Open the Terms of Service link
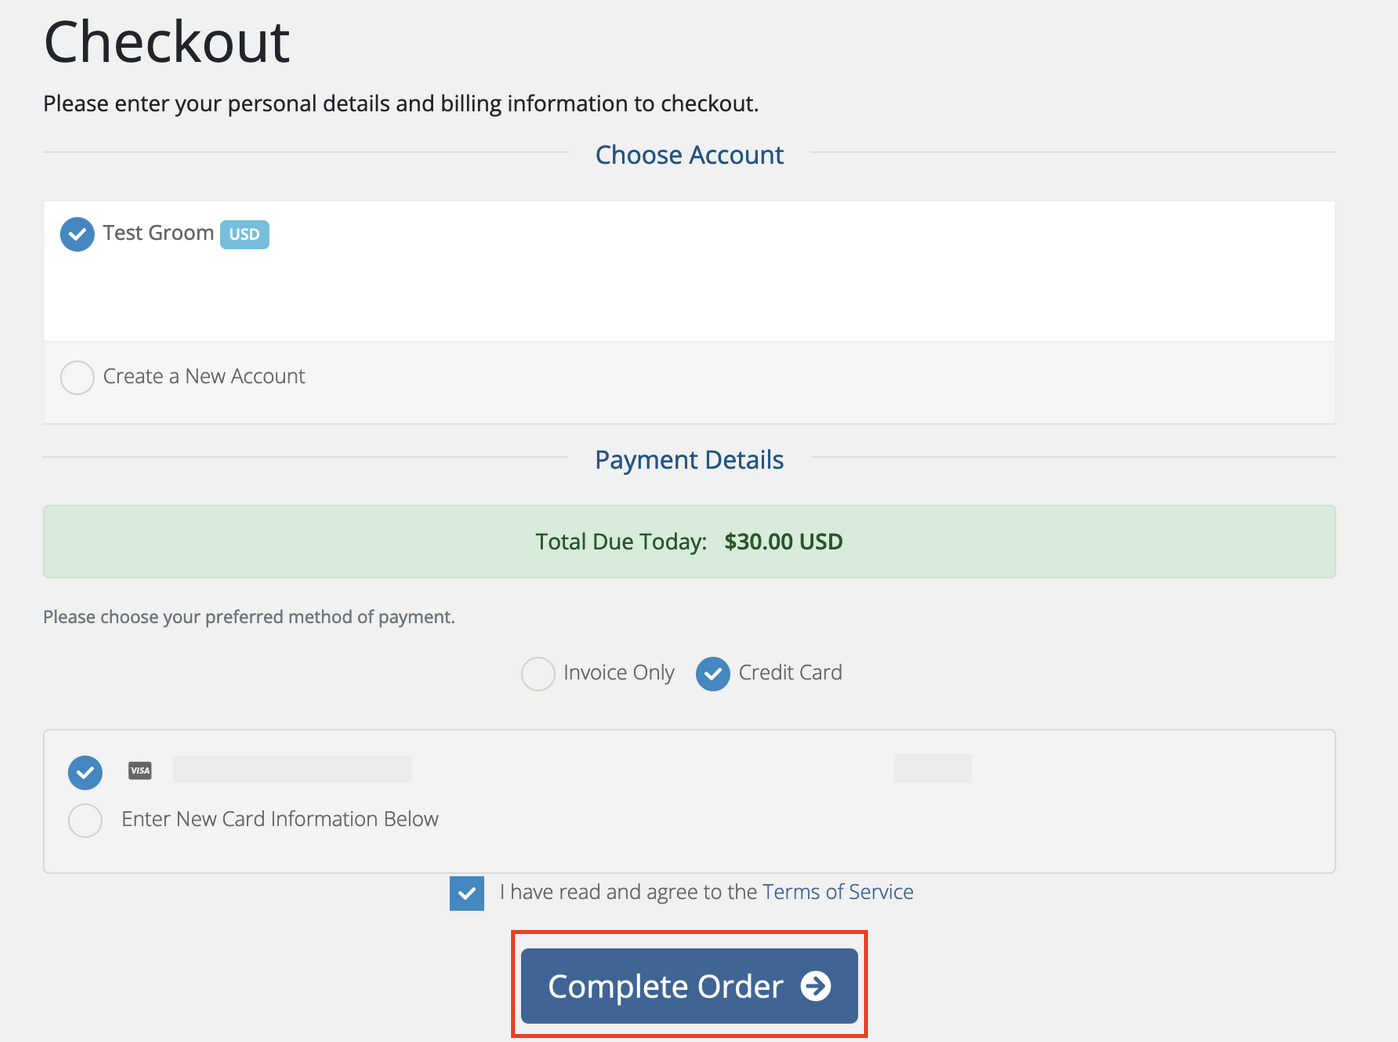1398x1042 pixels. (838, 892)
